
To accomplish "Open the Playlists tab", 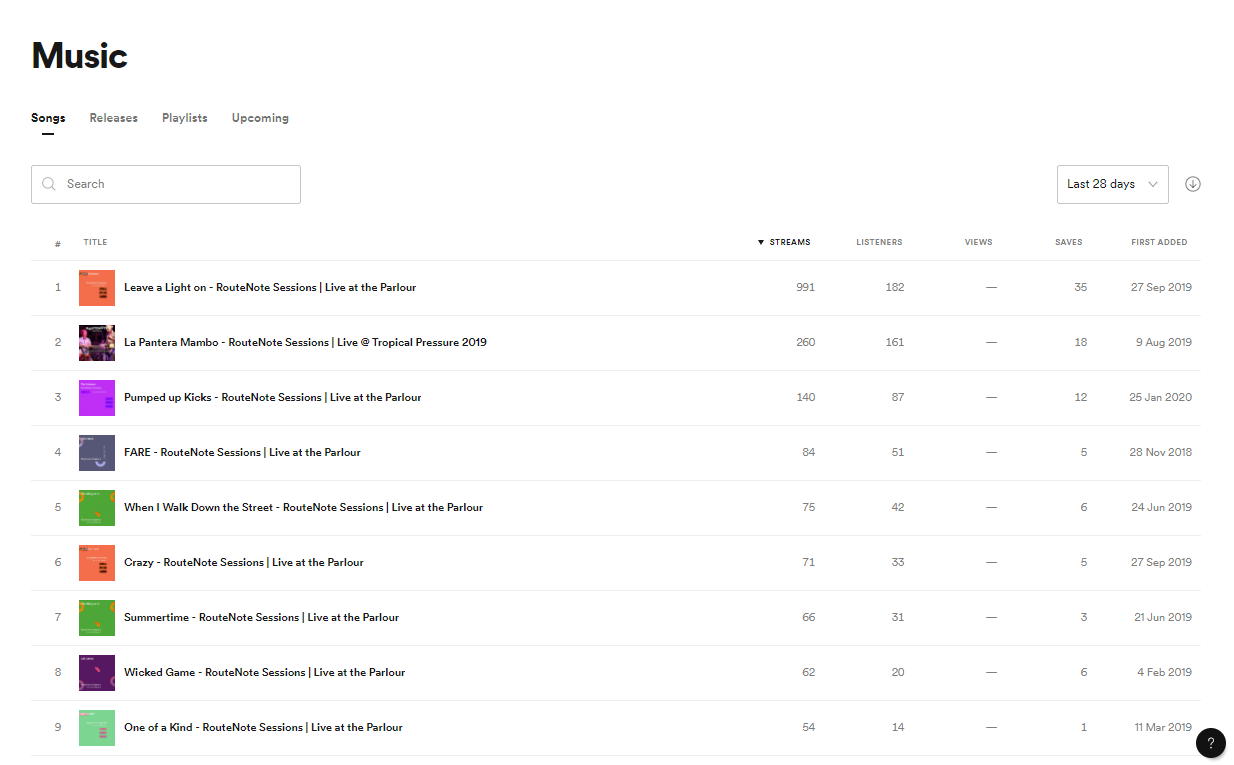I will (x=184, y=117).
